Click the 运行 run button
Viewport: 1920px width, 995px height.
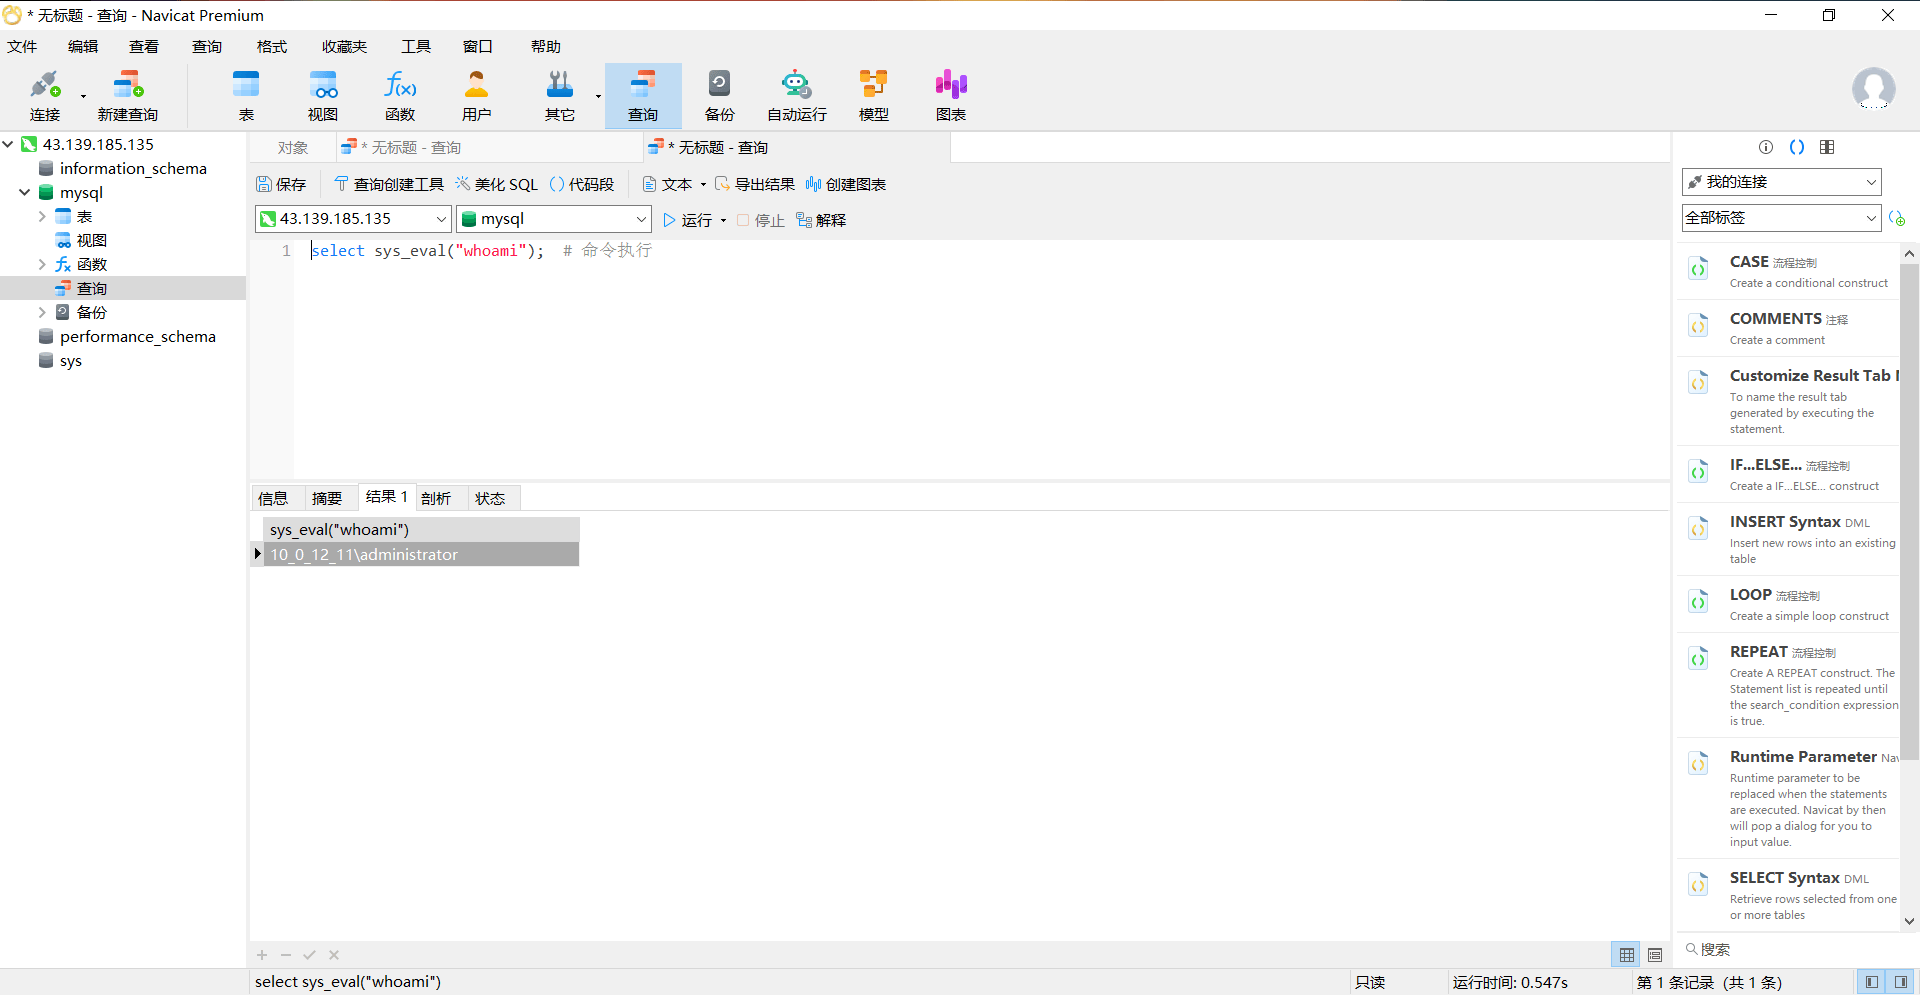click(x=688, y=220)
